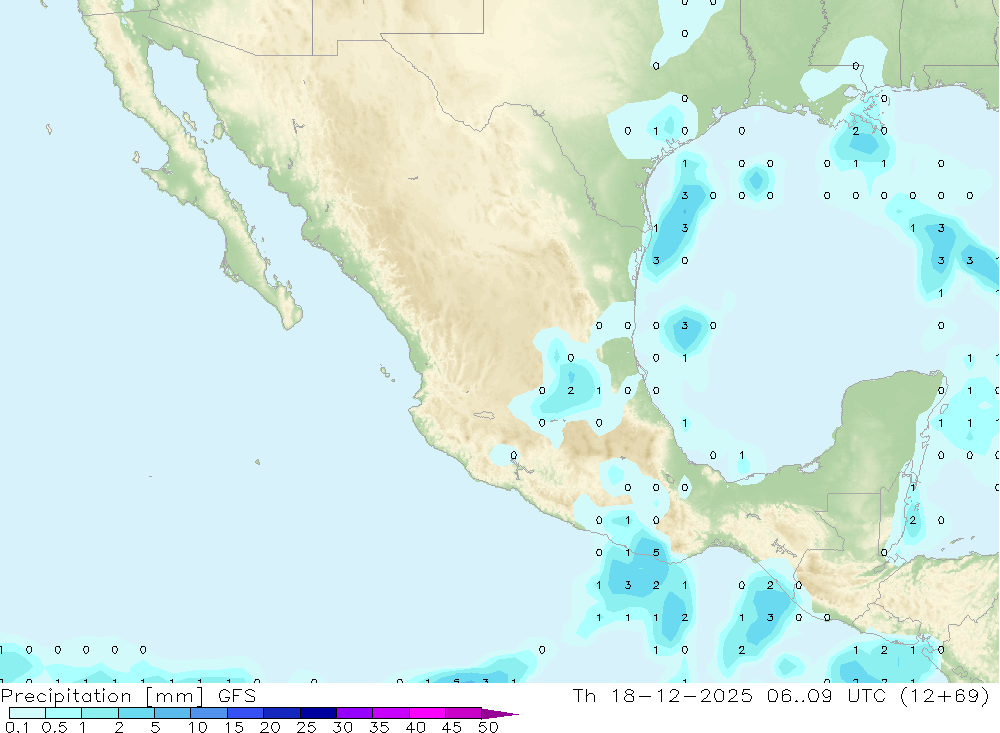Click the '50' legend scale label
The width and height of the screenshot is (1000, 733).
tap(489, 727)
